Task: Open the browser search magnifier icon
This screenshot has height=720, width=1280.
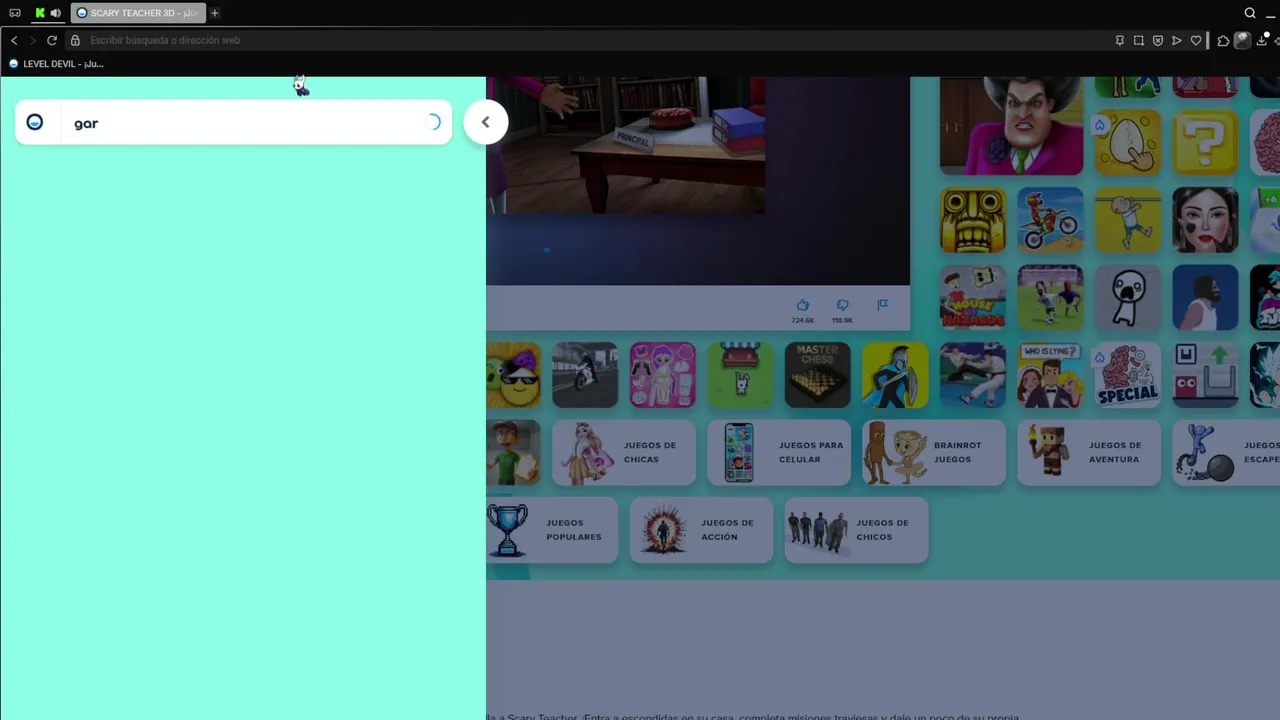Action: [1250, 13]
